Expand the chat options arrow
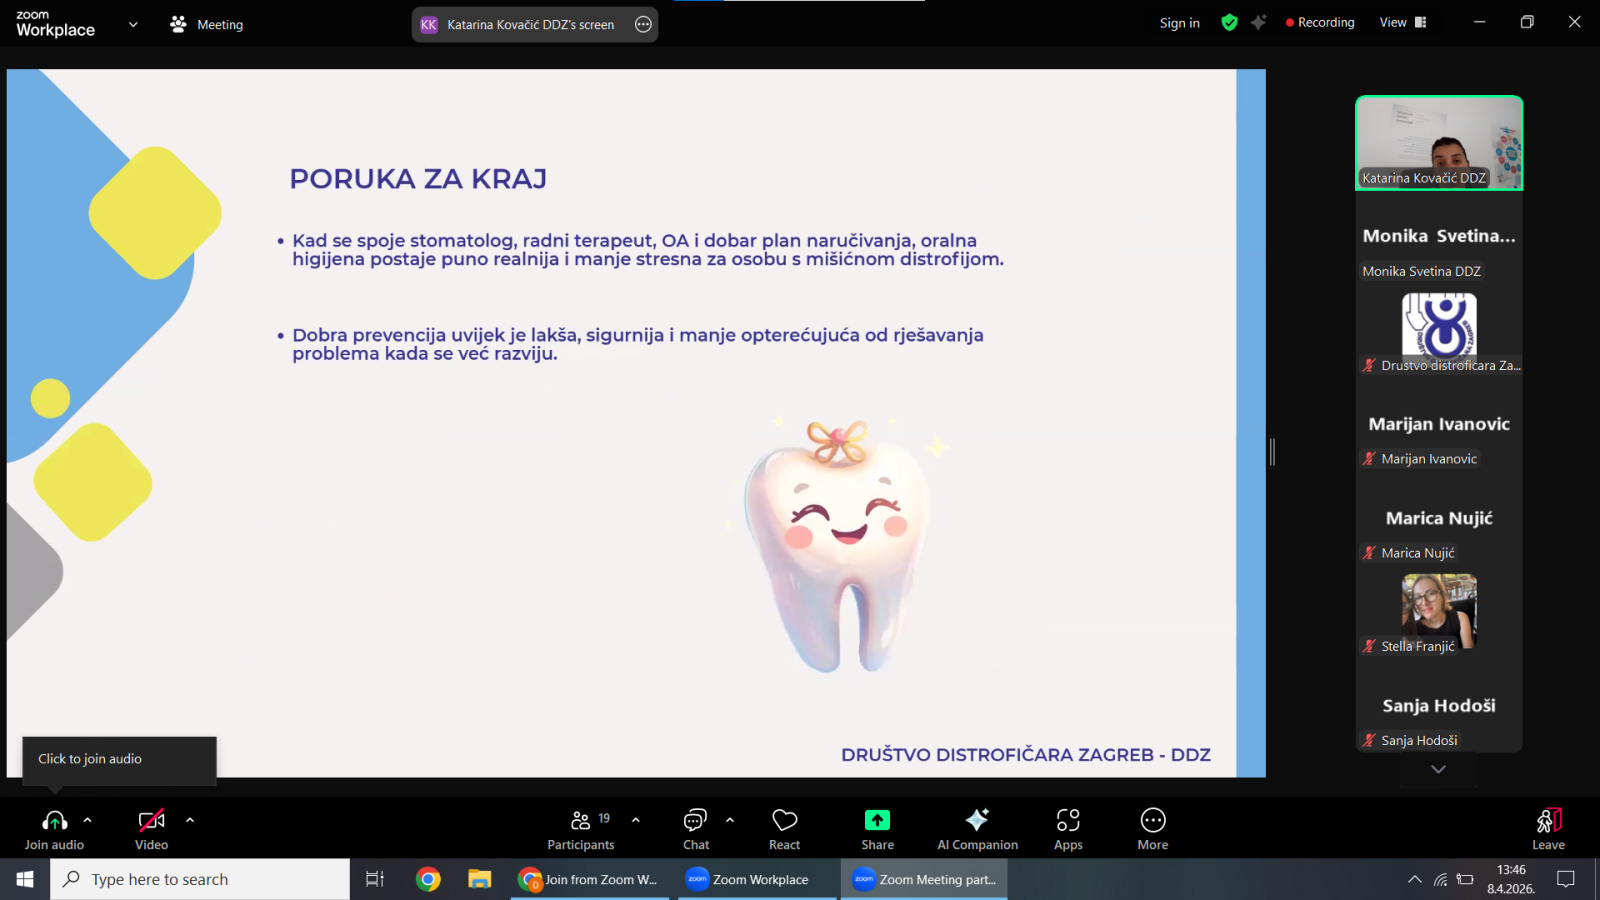The image size is (1600, 900). [x=730, y=820]
